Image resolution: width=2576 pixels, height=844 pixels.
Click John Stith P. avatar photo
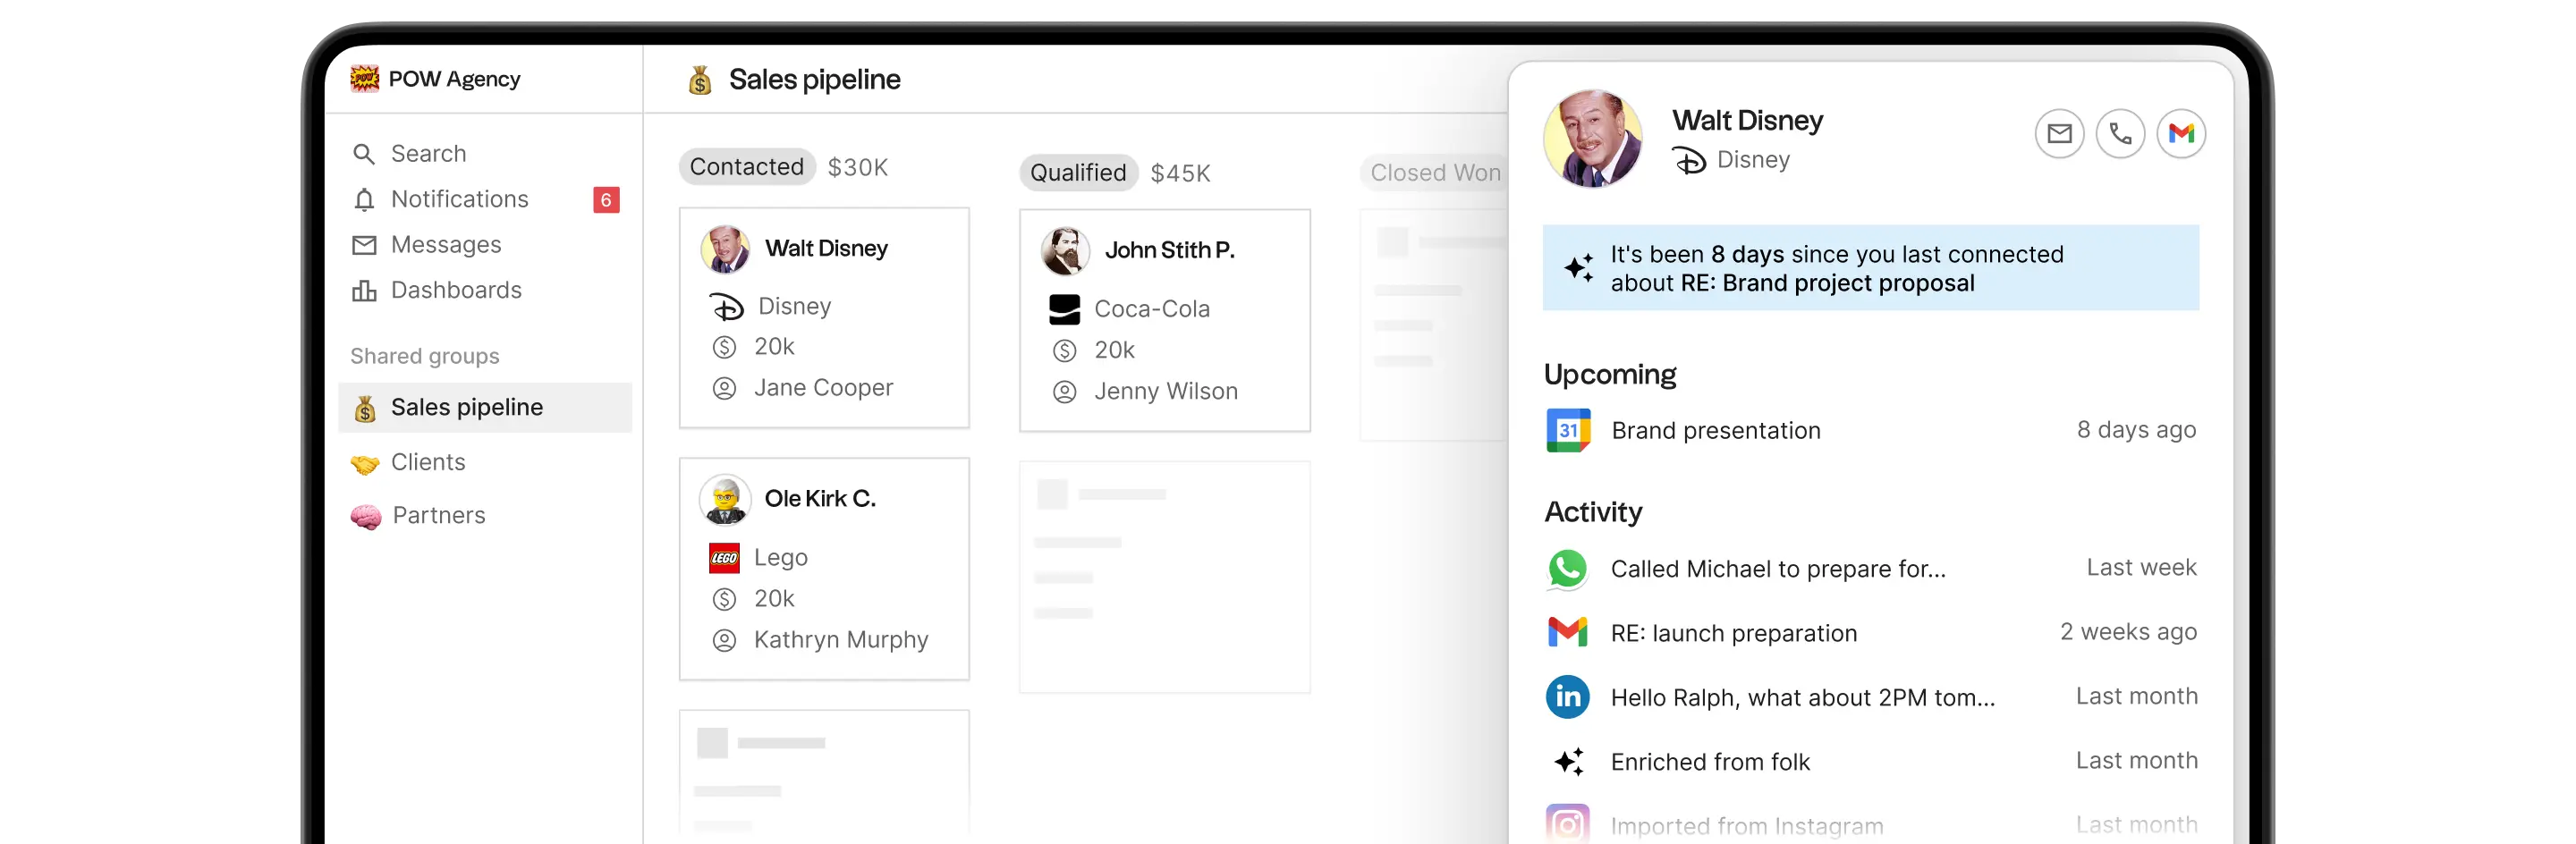[x=1065, y=251]
